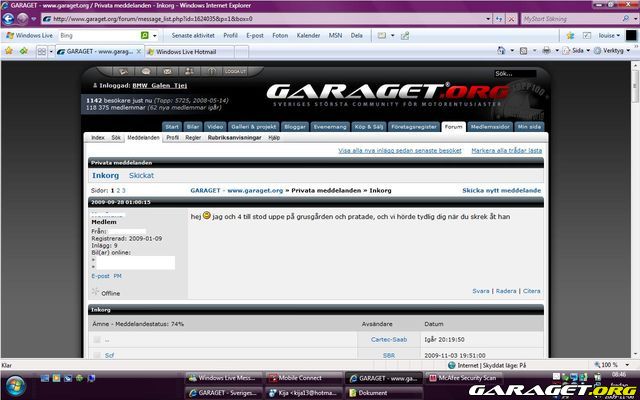Click the Favorites star icon
Viewport: 640px width, 400px height.
point(9,51)
